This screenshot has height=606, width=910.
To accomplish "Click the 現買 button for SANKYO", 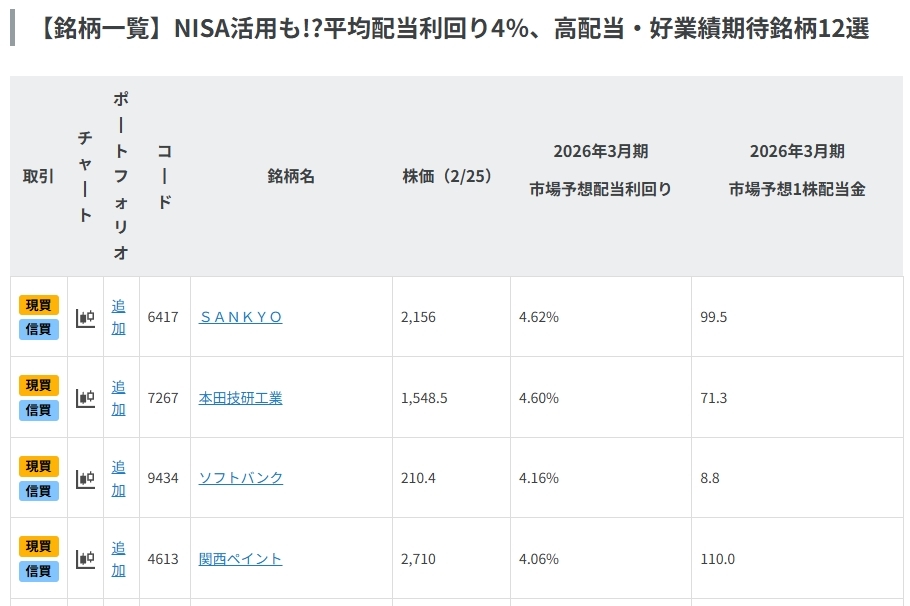I will pyautogui.click(x=38, y=305).
